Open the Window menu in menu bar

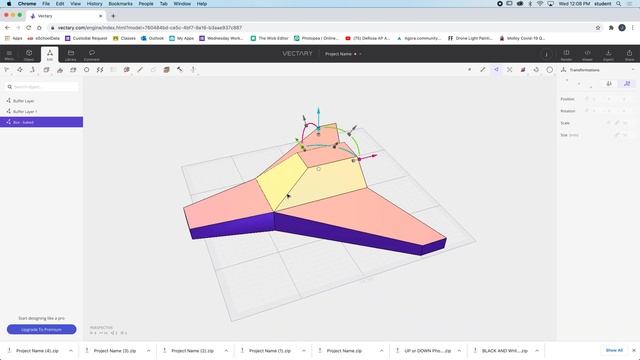point(182,4)
